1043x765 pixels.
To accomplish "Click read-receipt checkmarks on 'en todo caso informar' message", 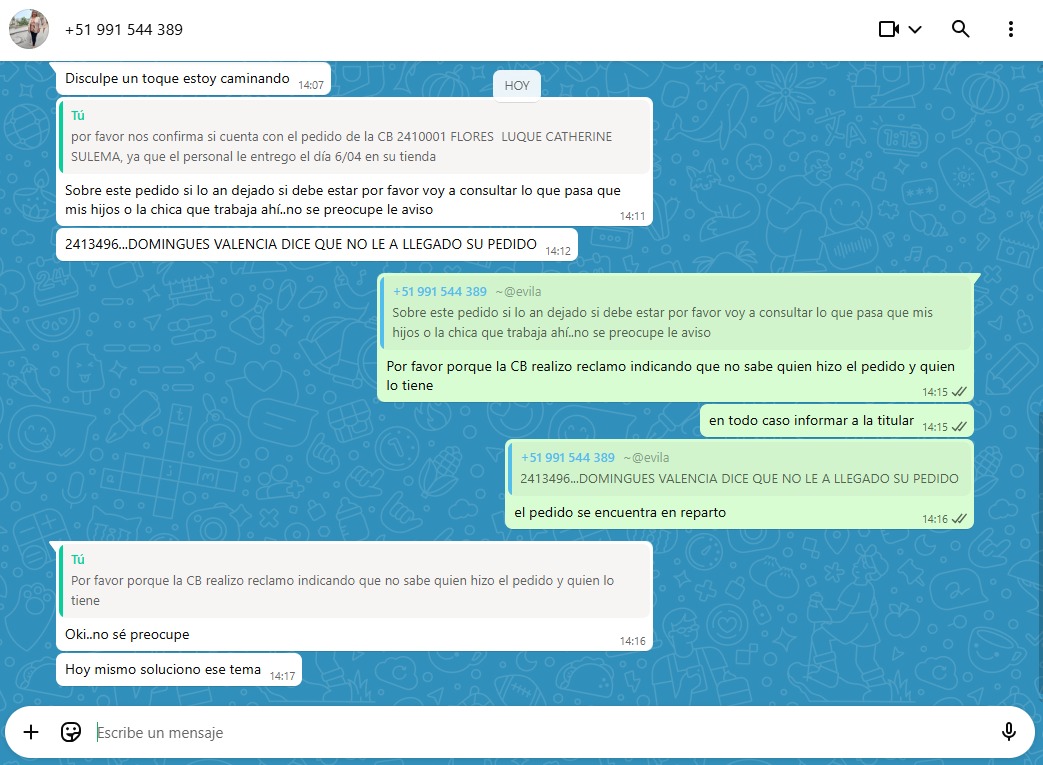I will click(x=959, y=427).
